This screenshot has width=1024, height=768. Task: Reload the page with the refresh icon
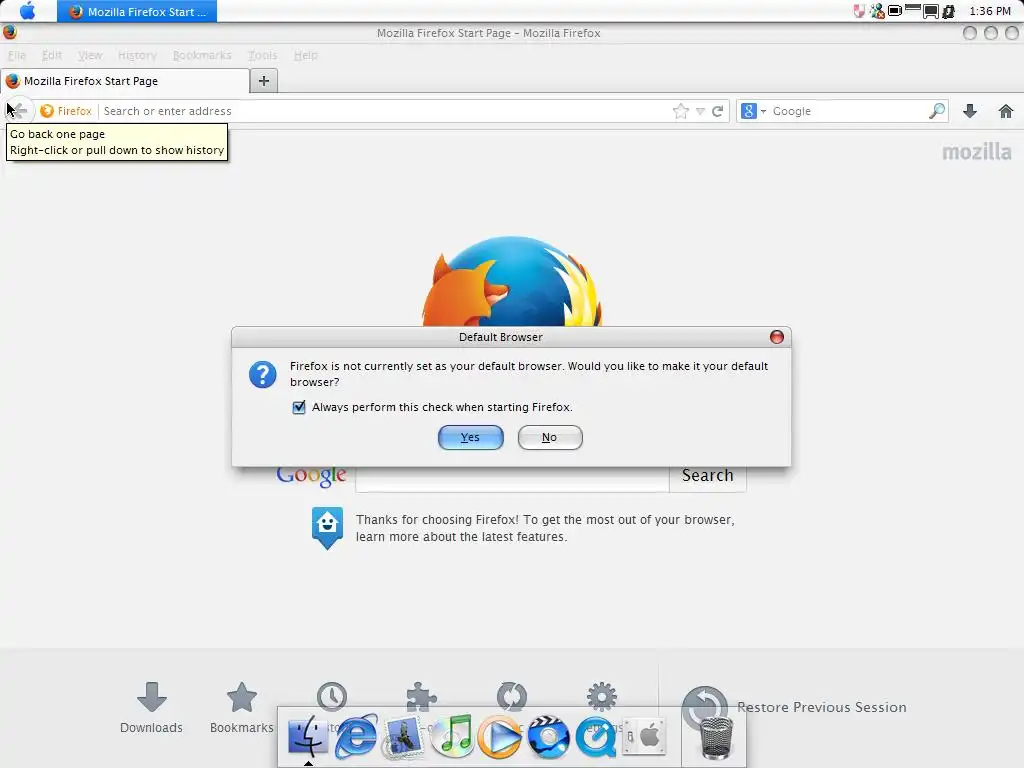[718, 111]
